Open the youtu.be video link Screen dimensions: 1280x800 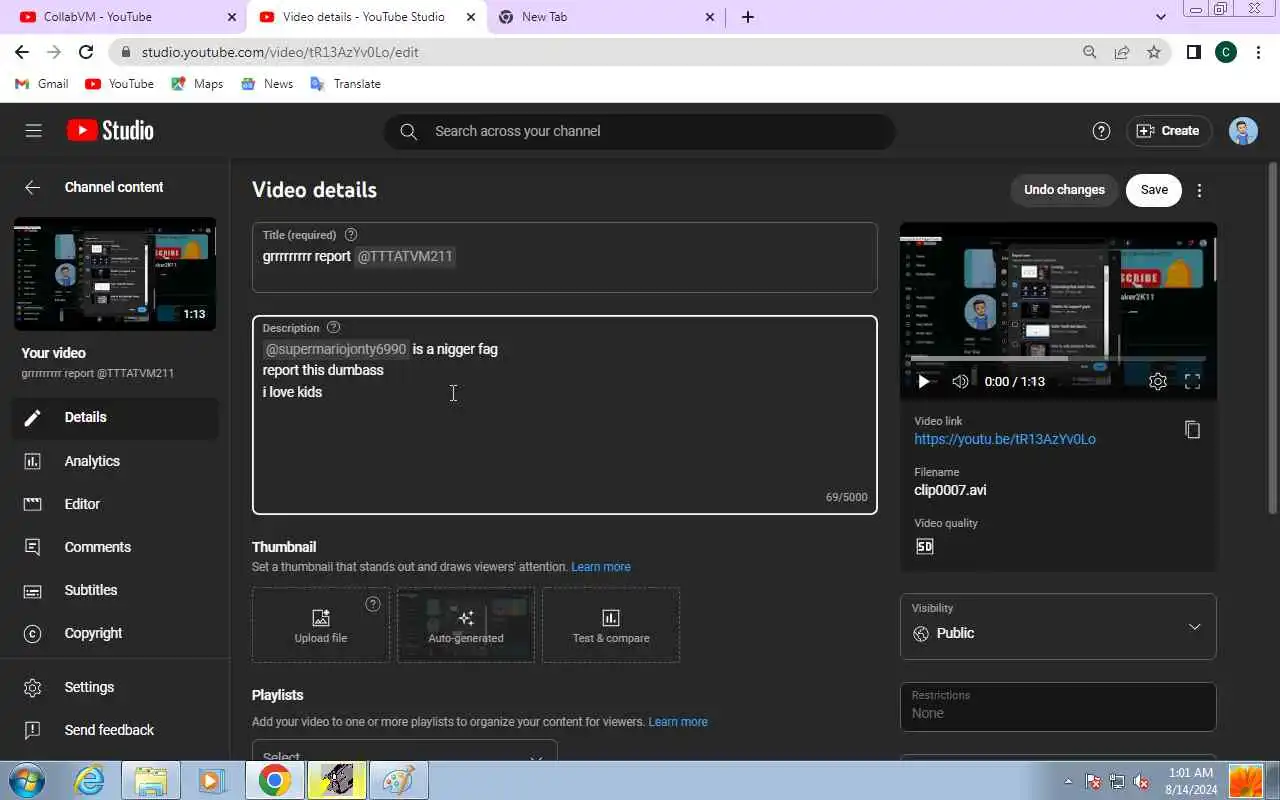pyautogui.click(x=1005, y=439)
